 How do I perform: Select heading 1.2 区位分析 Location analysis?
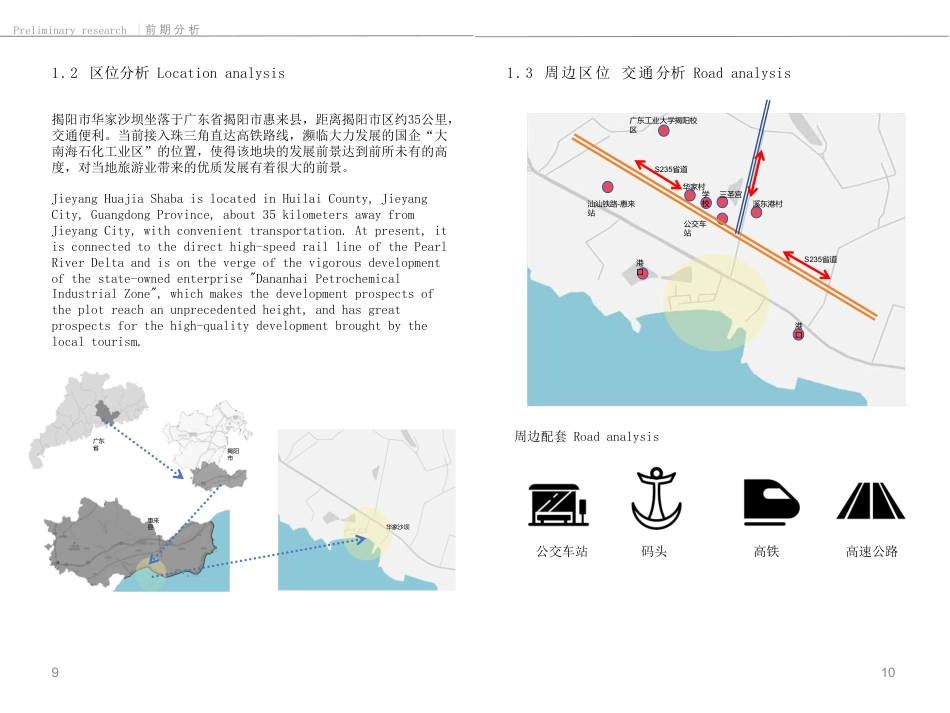(167, 73)
